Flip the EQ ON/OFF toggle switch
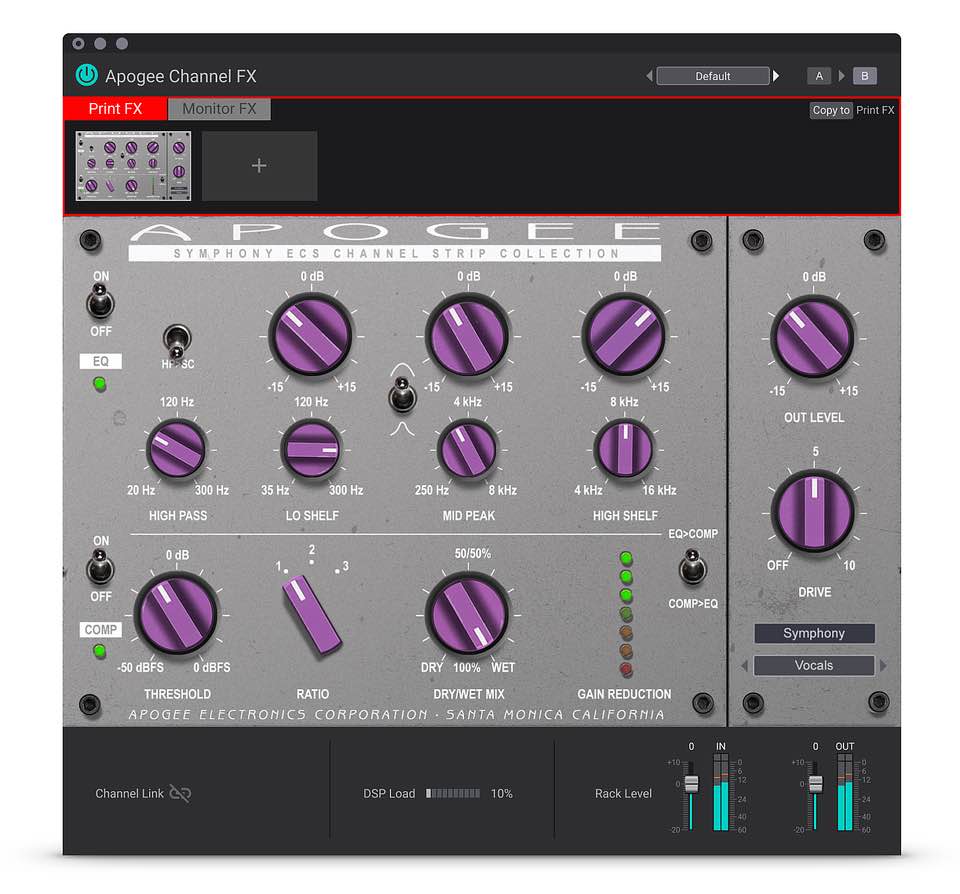This screenshot has height=894, width=960. click(x=100, y=301)
